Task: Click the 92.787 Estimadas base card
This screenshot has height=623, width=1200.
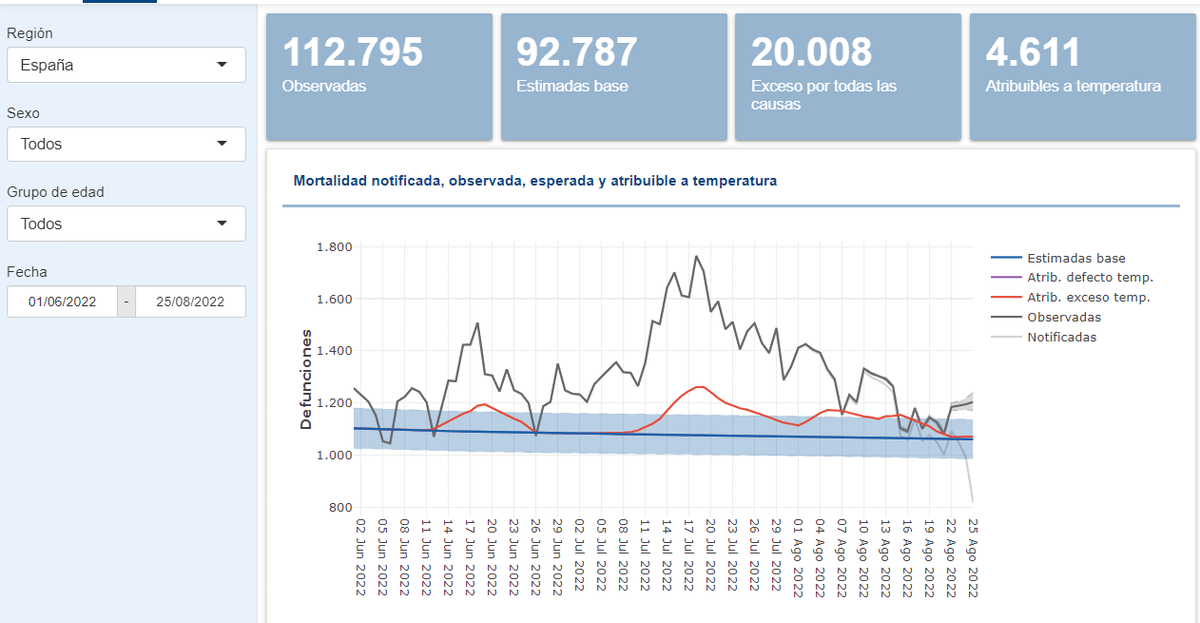Action: [613, 77]
